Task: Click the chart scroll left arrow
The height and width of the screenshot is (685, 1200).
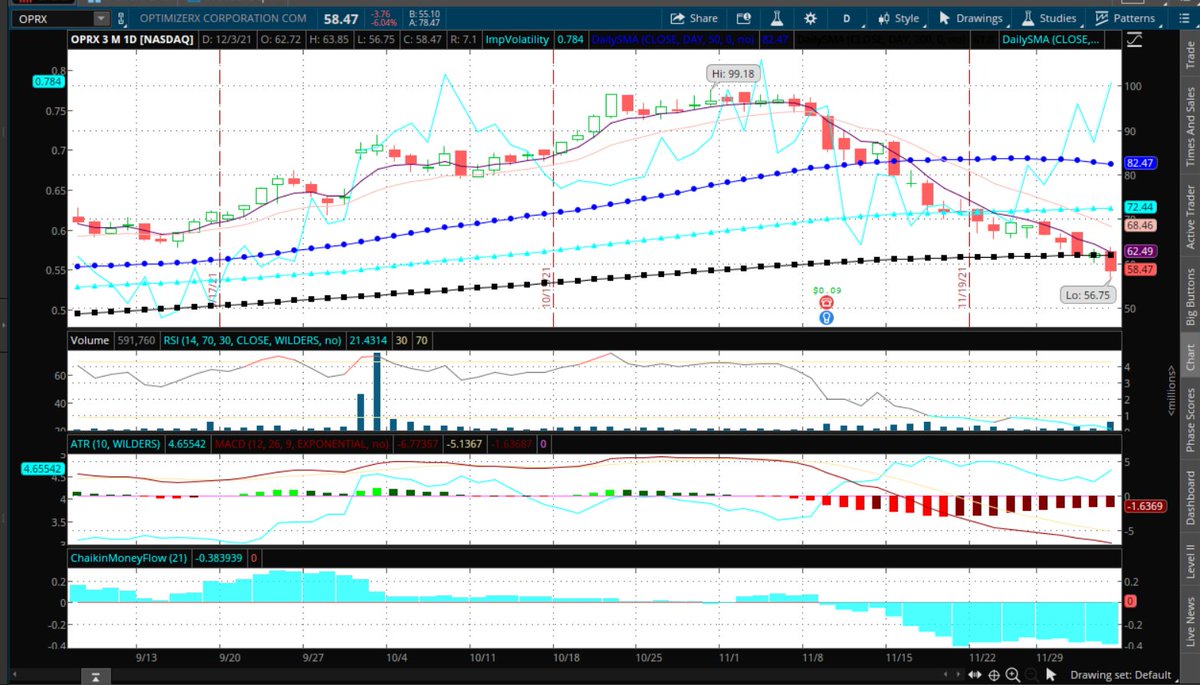Action: (946, 674)
